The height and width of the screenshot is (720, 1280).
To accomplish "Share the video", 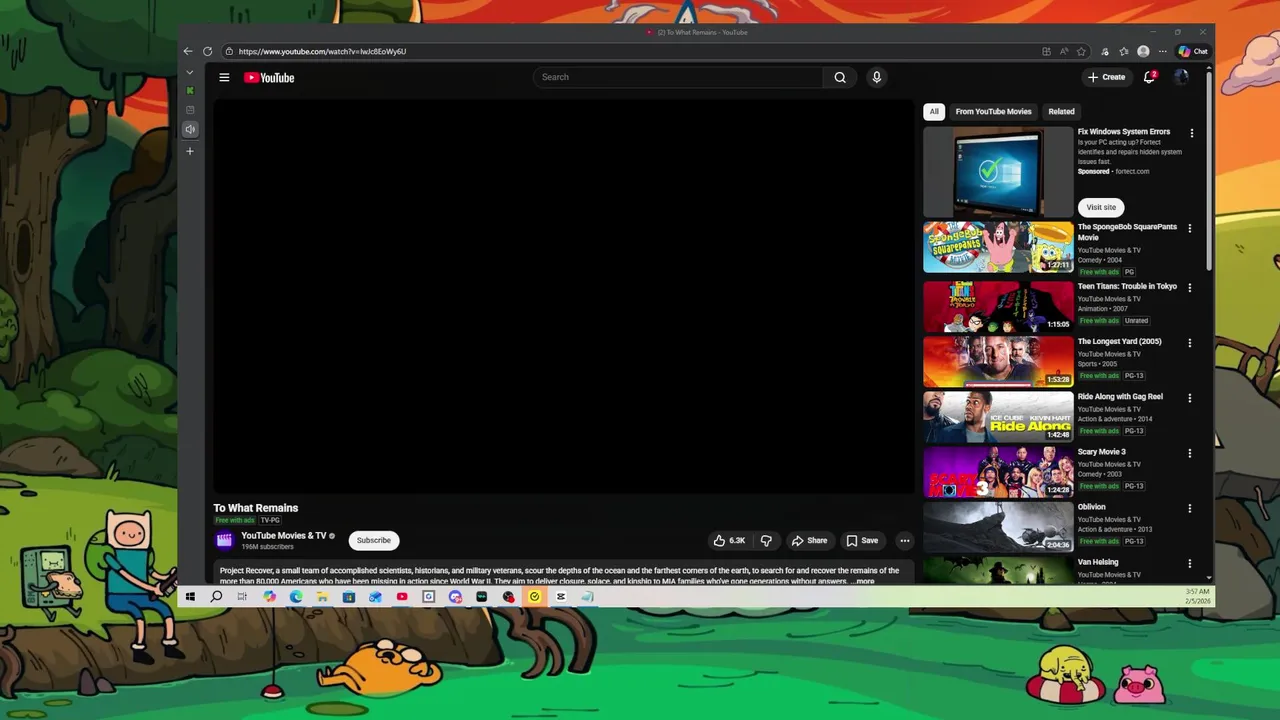I will (810, 540).
